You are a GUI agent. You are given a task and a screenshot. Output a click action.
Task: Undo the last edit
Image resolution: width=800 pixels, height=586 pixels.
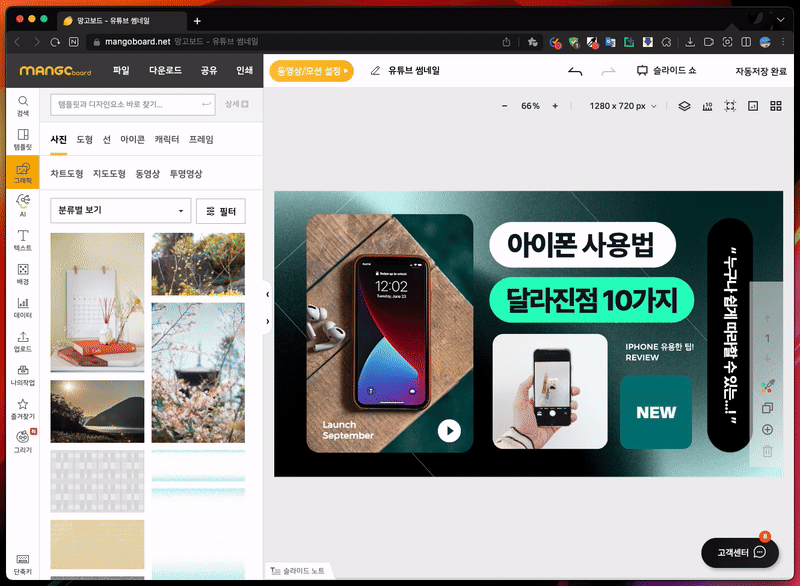pos(575,71)
